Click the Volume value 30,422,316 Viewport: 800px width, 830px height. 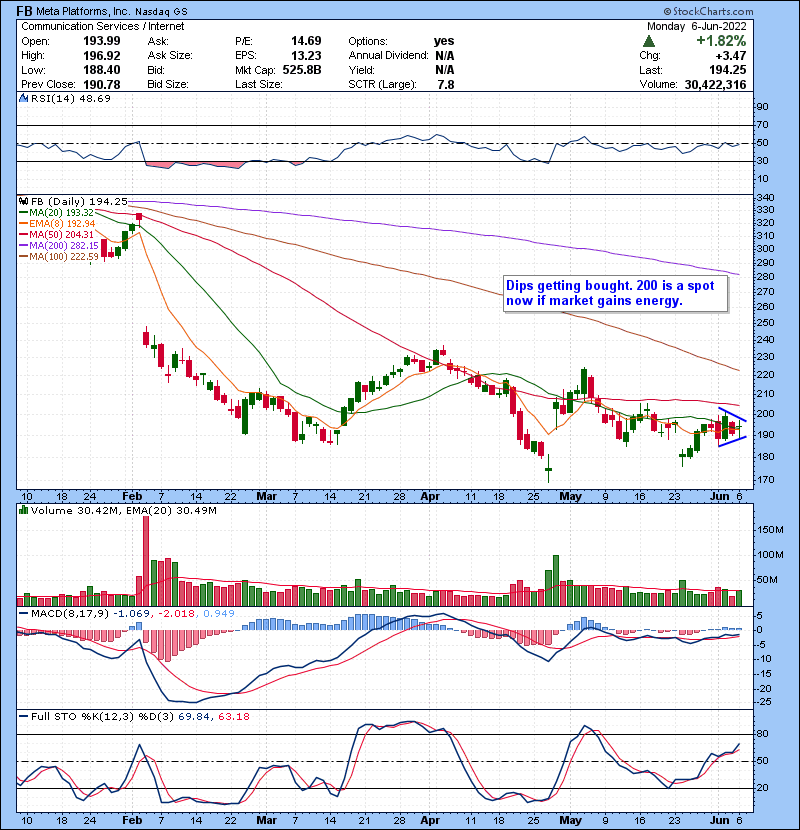pyautogui.click(x=715, y=85)
